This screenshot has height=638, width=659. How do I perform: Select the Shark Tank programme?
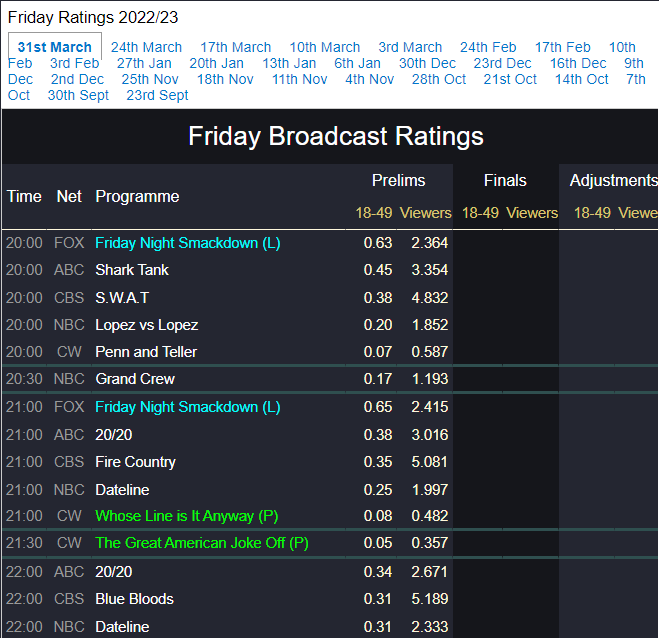point(132,270)
